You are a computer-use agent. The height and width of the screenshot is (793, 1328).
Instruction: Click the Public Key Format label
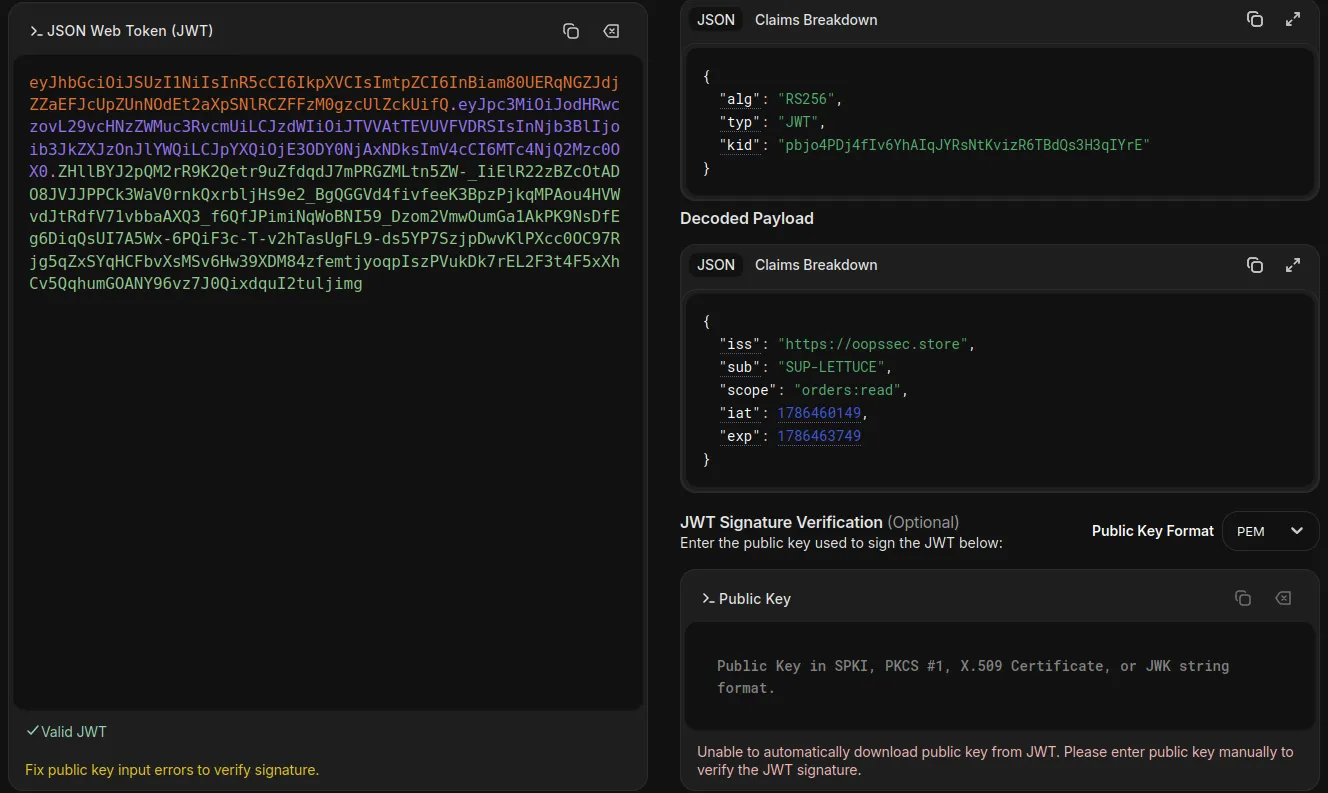[1152, 531]
